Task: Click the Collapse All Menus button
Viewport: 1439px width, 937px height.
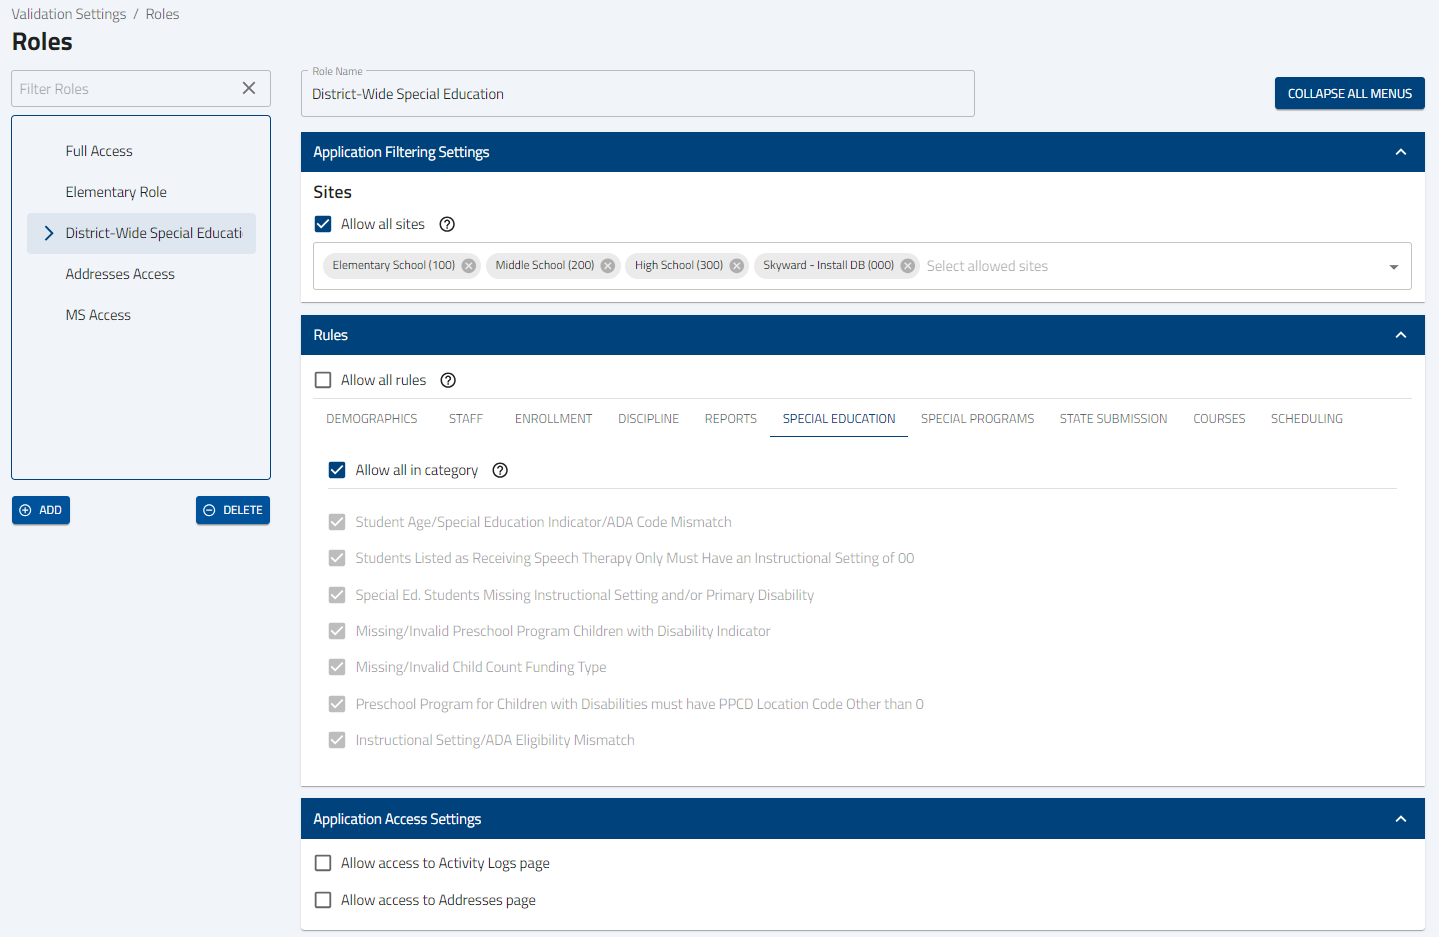Action: click(x=1349, y=93)
